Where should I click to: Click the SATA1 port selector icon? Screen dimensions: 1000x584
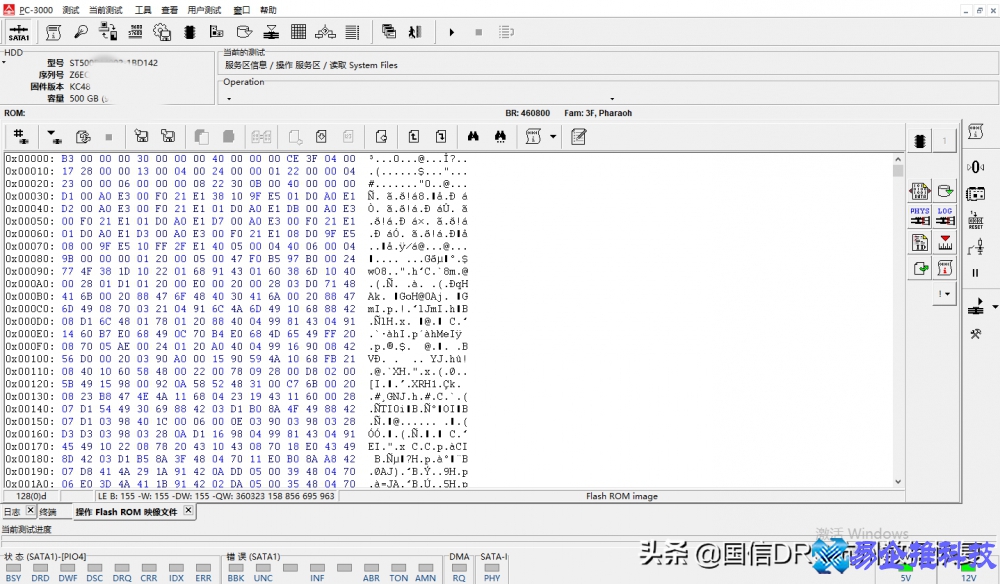(x=19, y=32)
